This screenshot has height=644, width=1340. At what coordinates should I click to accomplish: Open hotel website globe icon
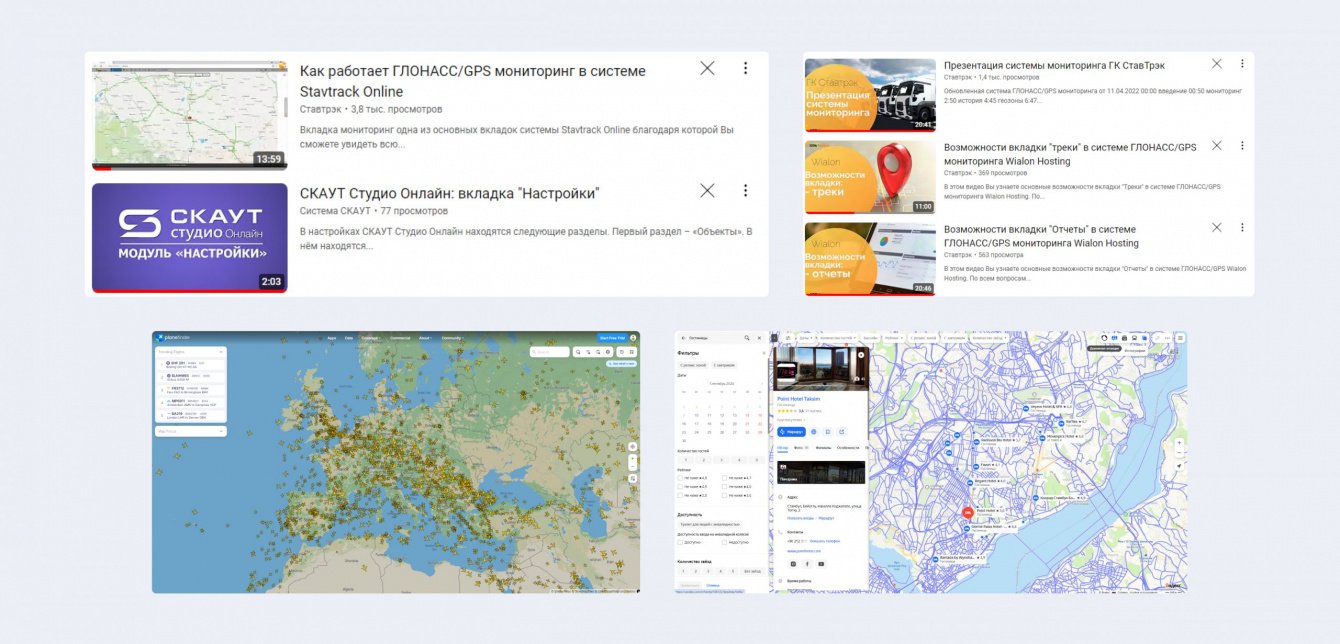pos(813,431)
